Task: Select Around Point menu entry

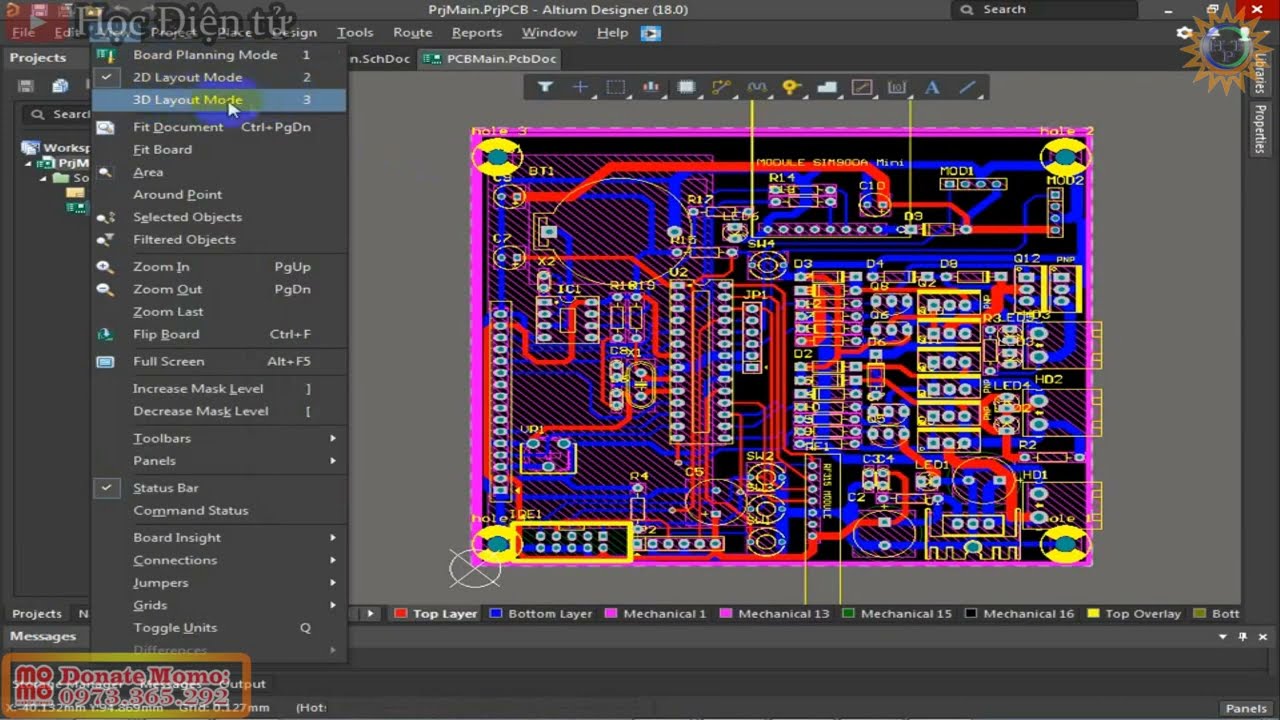Action: click(x=219, y=195)
